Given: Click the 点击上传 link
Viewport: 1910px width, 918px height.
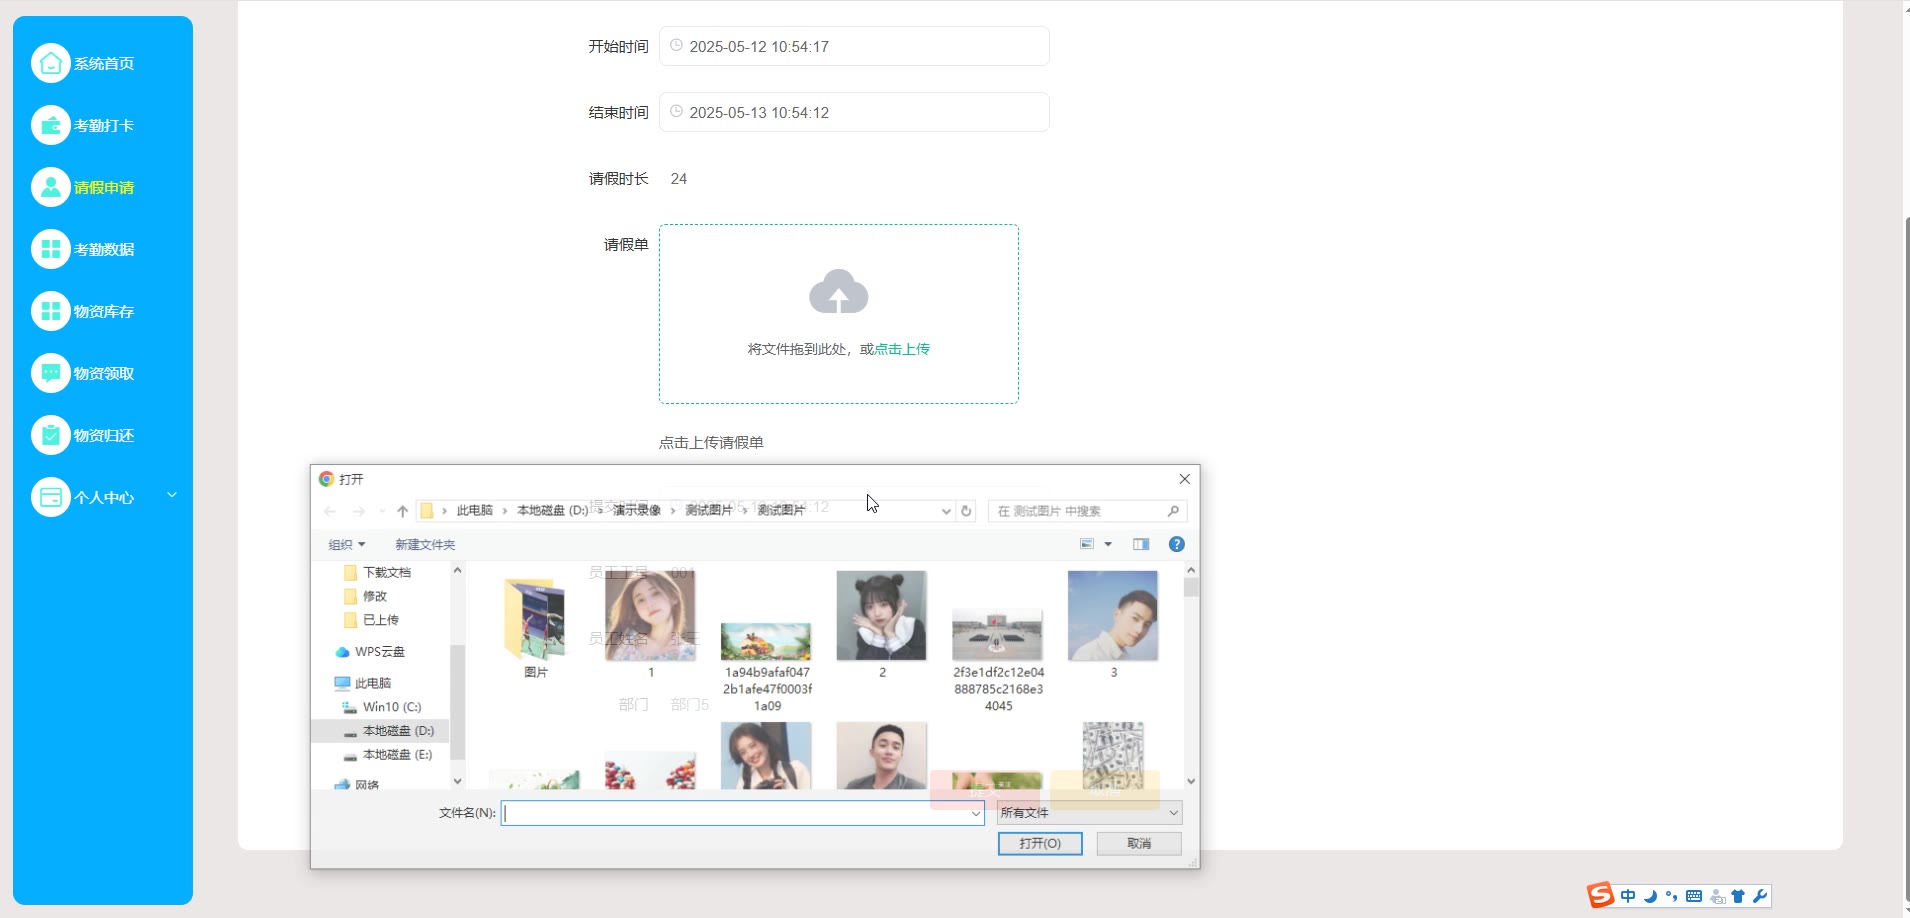Looking at the screenshot, I should [902, 349].
